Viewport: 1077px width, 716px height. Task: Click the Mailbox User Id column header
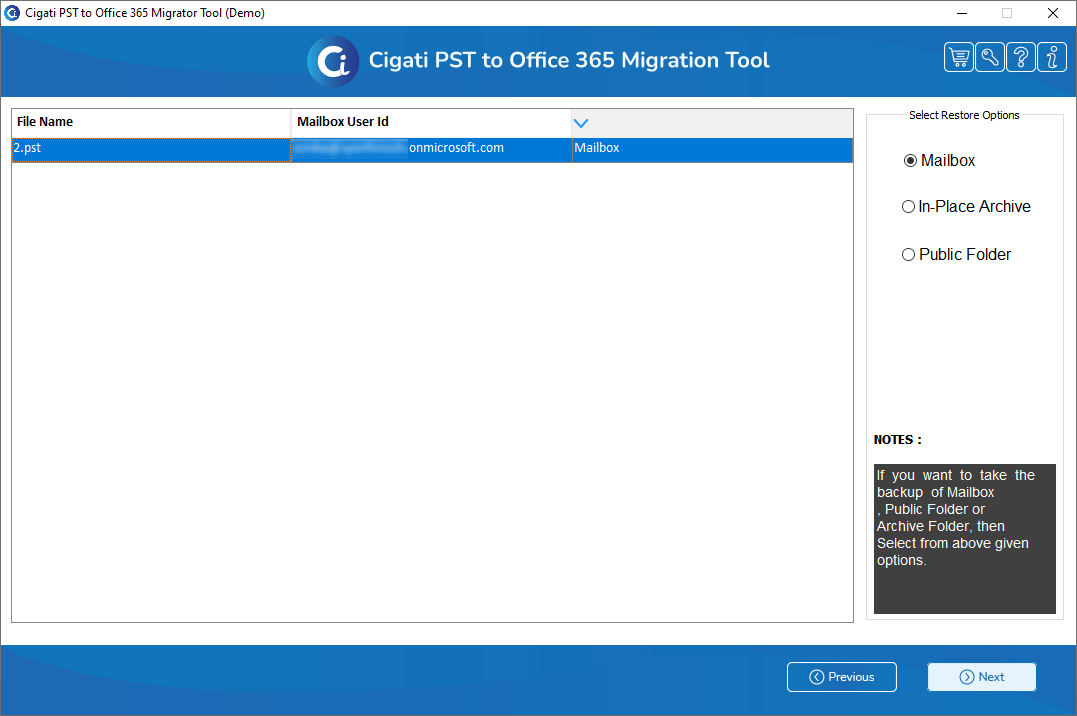click(431, 122)
